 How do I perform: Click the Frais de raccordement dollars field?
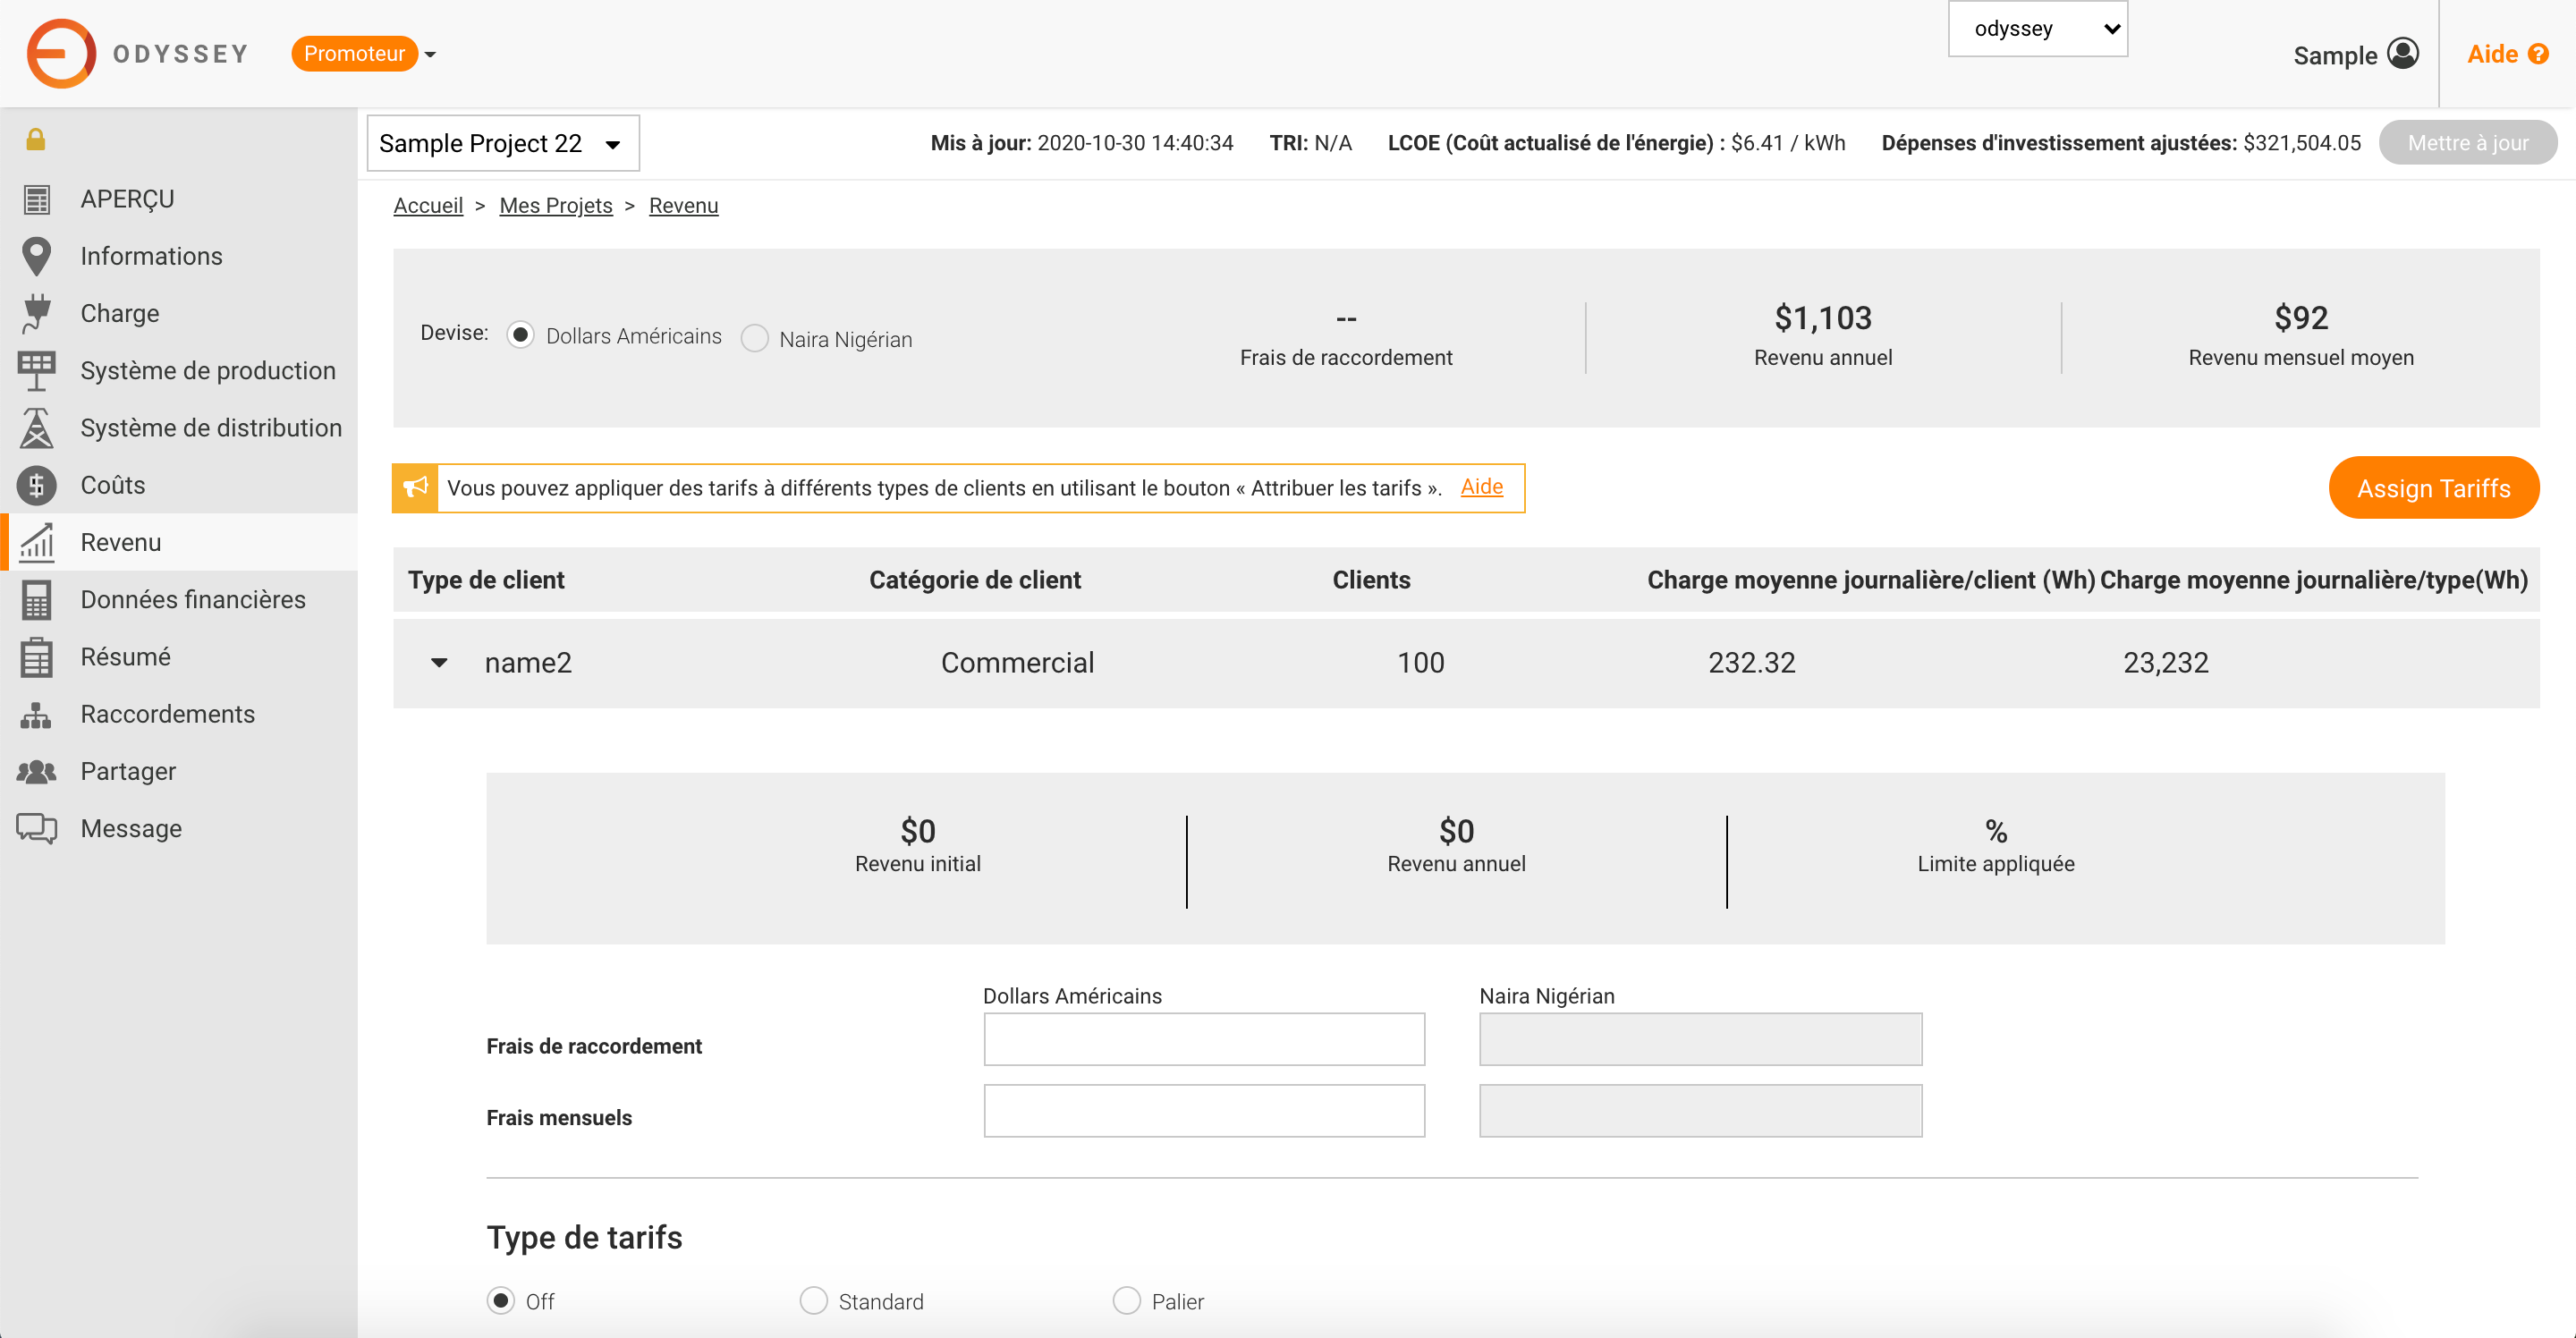click(1203, 1039)
